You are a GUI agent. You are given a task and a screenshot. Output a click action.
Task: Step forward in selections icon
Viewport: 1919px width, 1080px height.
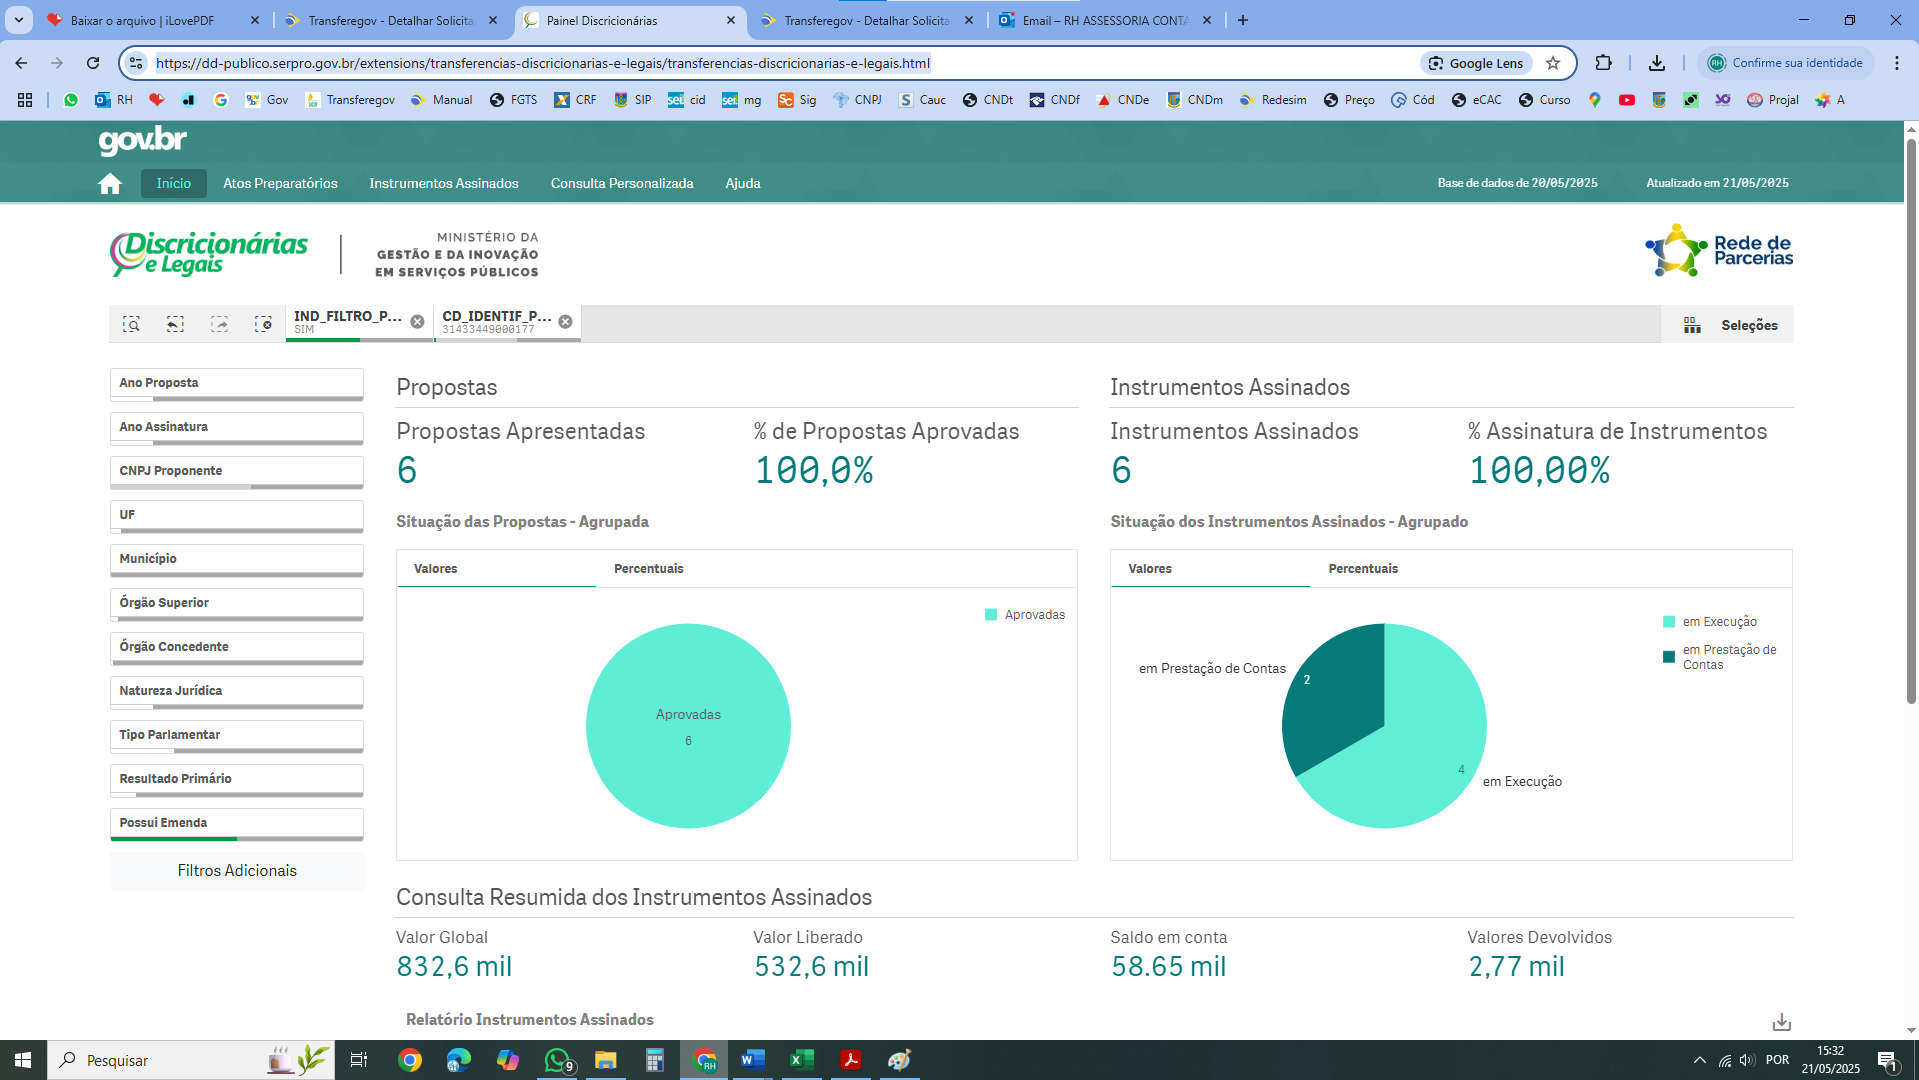[219, 324]
